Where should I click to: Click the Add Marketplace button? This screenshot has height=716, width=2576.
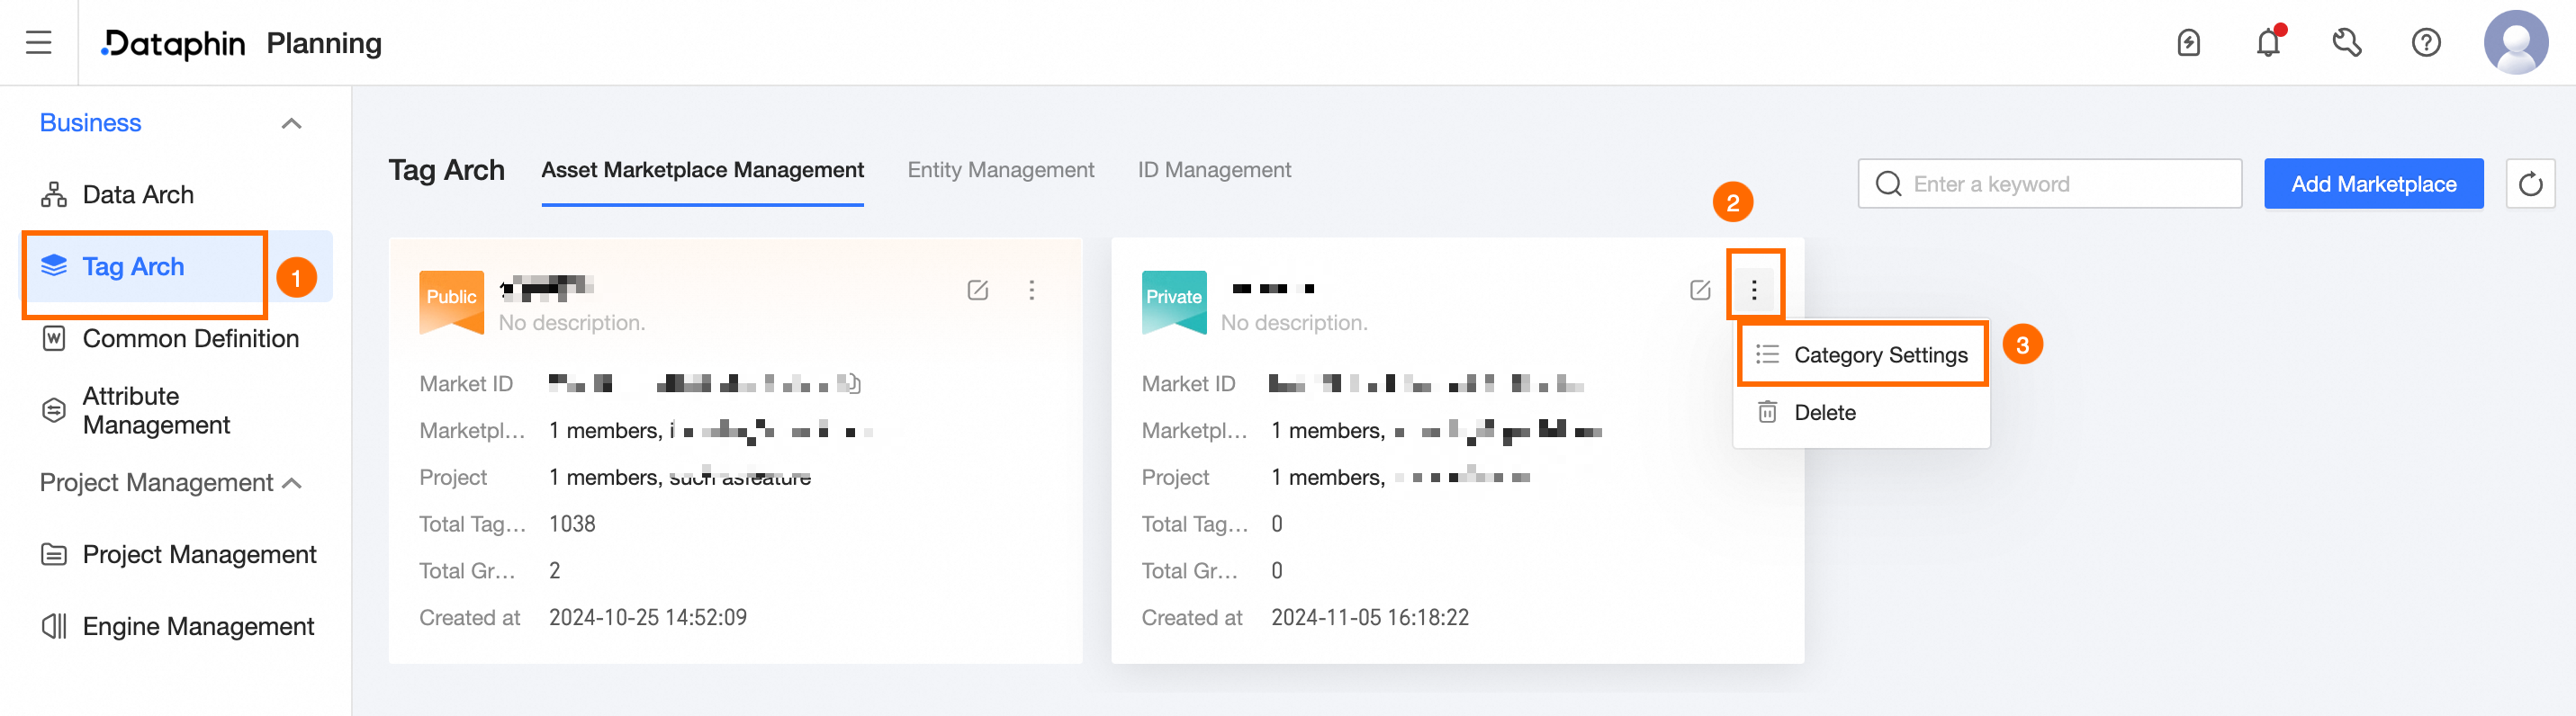click(2372, 184)
